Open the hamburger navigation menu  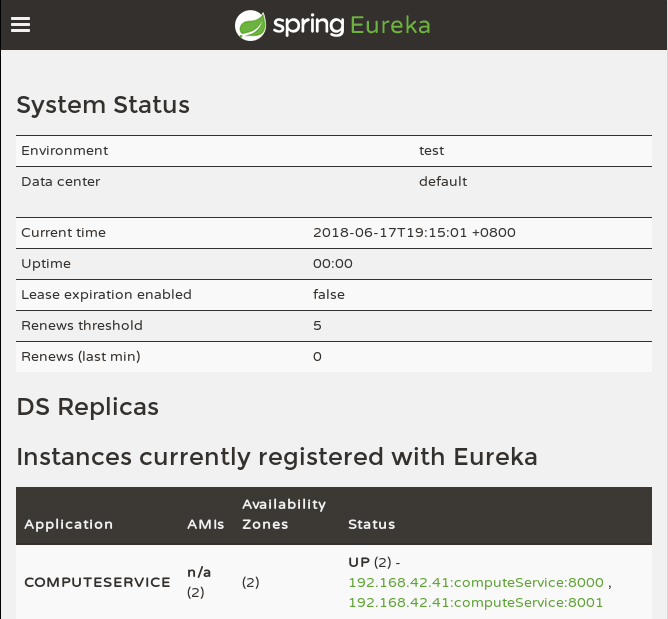21,25
